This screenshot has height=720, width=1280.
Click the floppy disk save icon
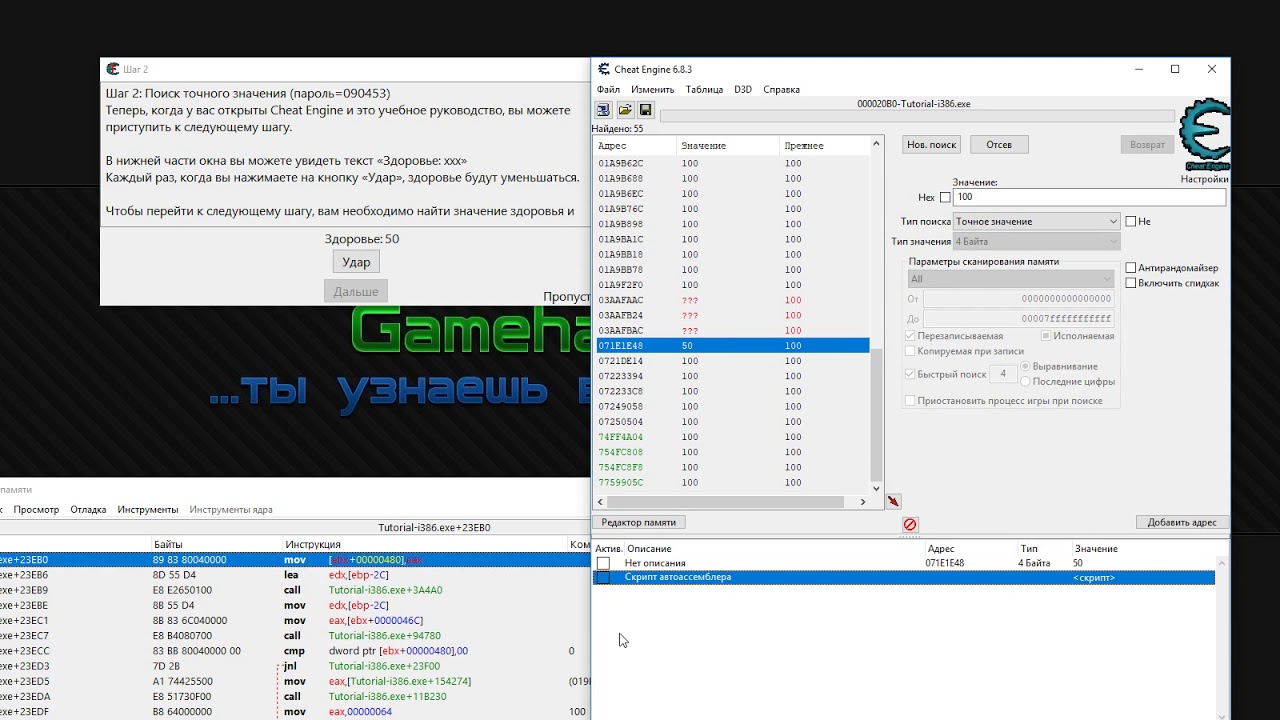click(x=645, y=110)
